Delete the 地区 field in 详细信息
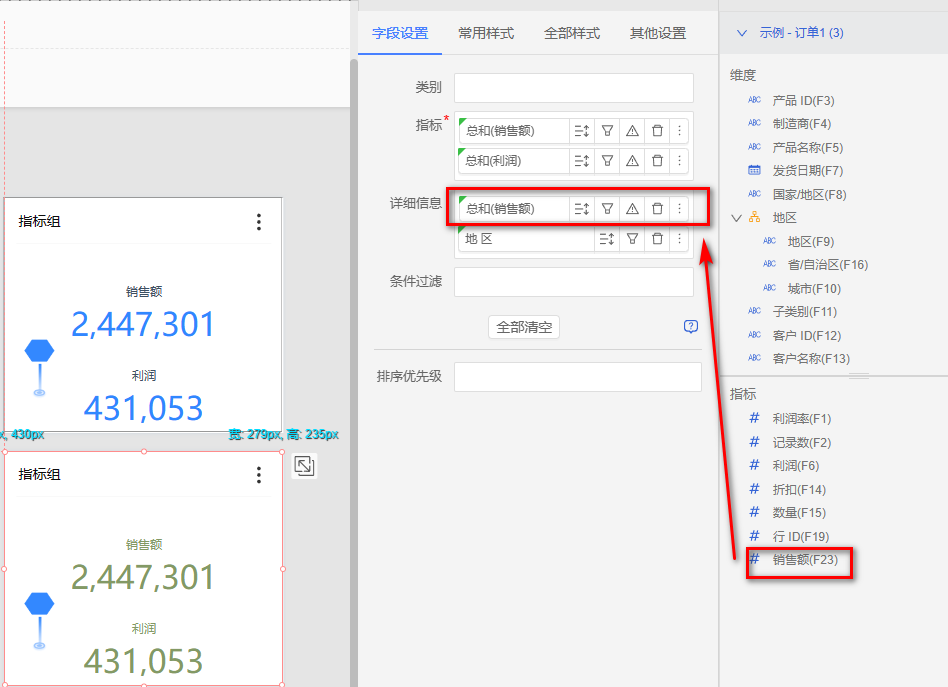The height and width of the screenshot is (687, 948). [657, 239]
